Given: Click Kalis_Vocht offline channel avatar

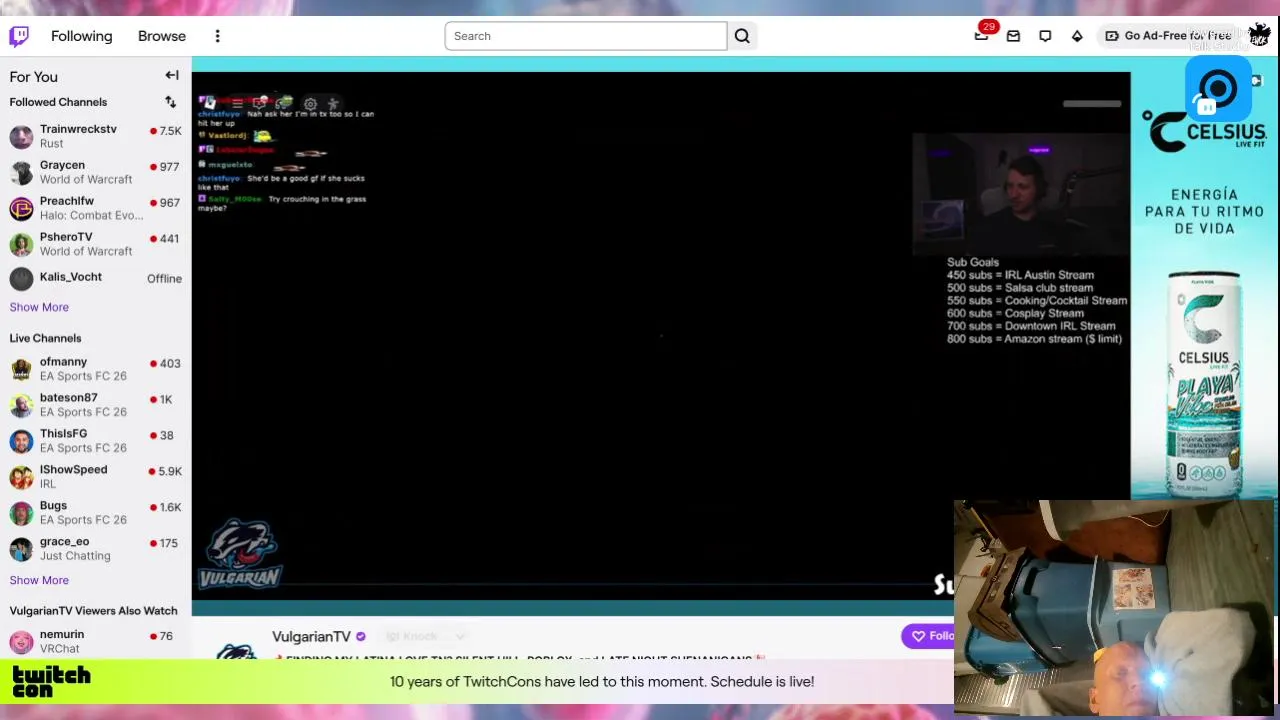Looking at the screenshot, I should click(x=21, y=279).
